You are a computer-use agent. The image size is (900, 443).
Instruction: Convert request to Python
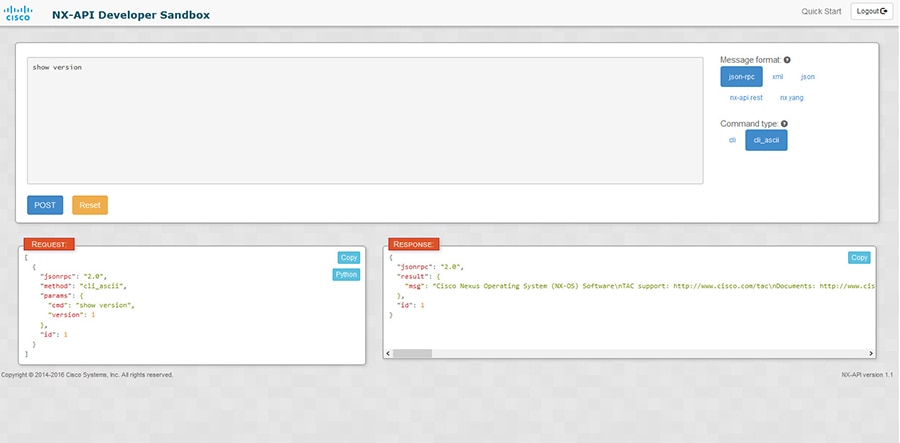tap(346, 274)
